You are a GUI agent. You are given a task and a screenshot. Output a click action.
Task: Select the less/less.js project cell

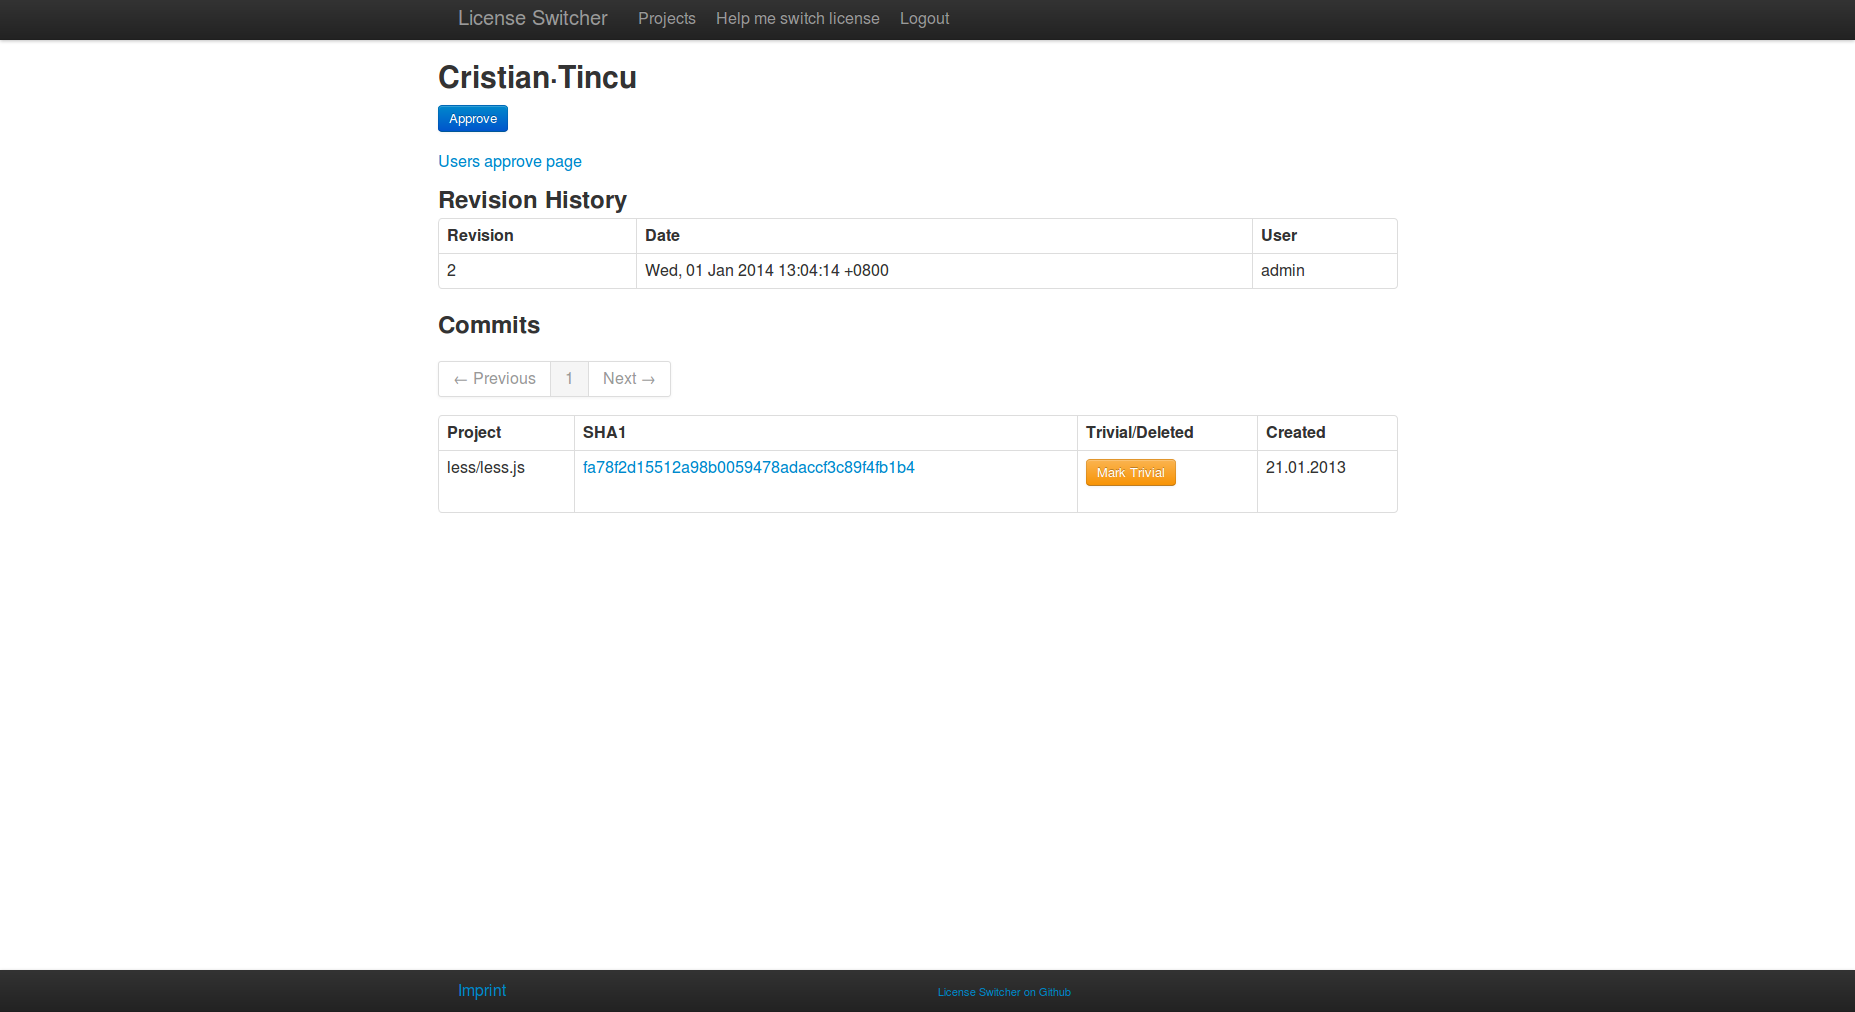click(506, 481)
